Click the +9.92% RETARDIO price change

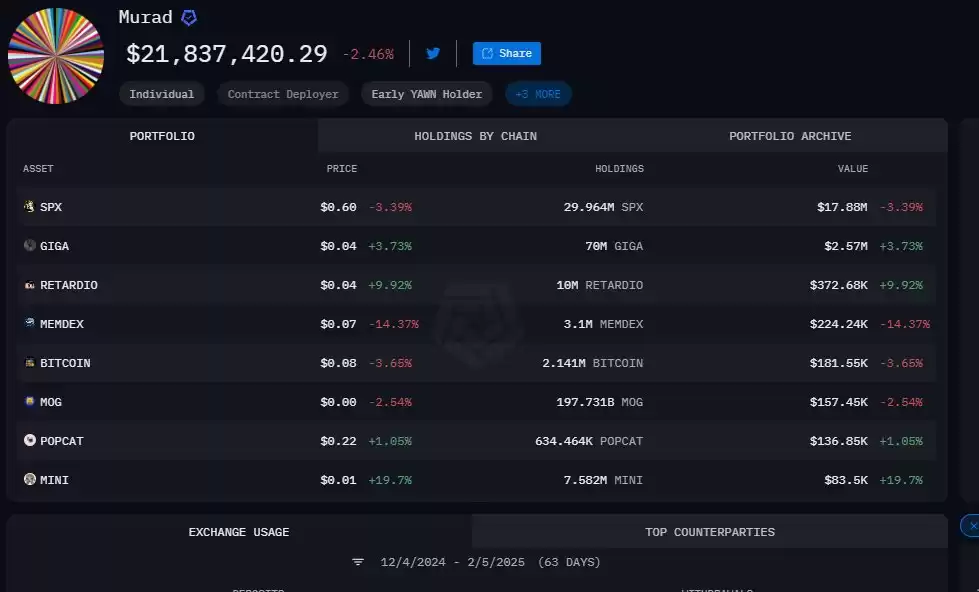click(390, 285)
